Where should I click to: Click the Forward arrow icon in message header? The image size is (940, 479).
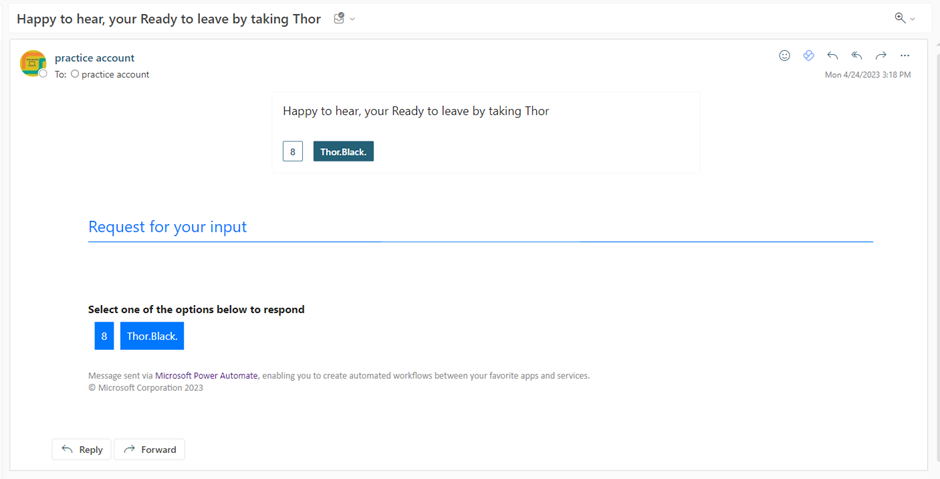pyautogui.click(x=881, y=56)
